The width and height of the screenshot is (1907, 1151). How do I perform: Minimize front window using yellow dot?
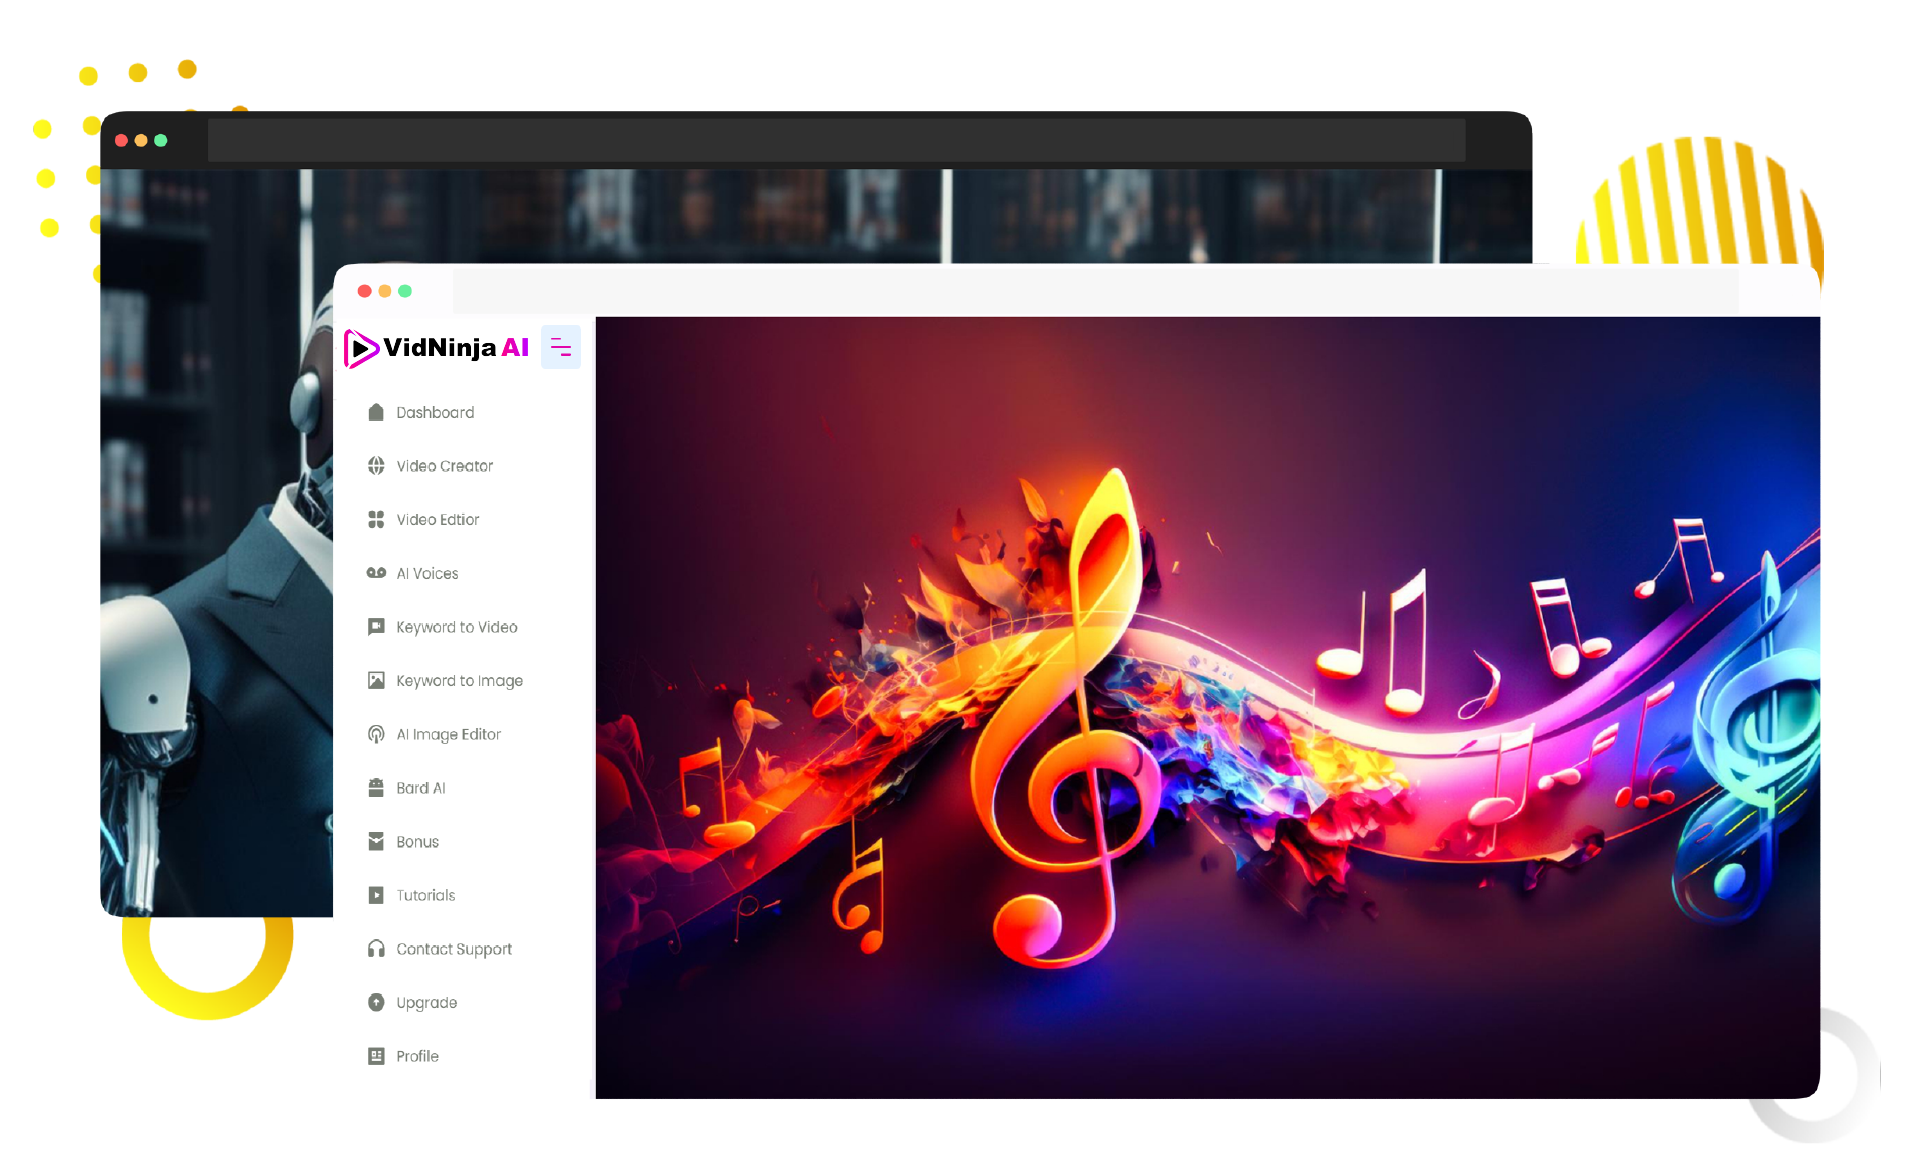385,291
